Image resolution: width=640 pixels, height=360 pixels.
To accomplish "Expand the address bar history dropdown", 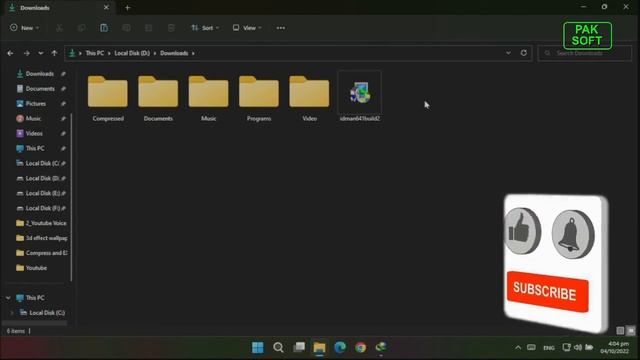I will click(508, 53).
